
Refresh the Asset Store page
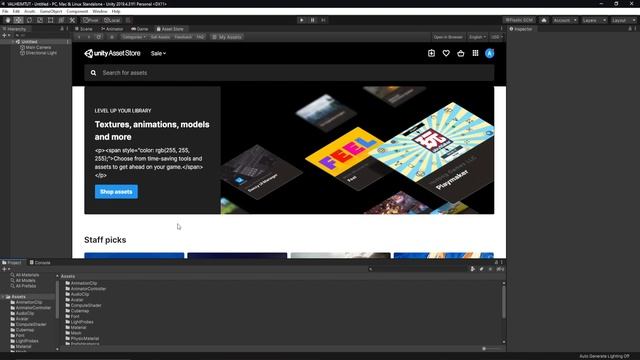click(99, 37)
